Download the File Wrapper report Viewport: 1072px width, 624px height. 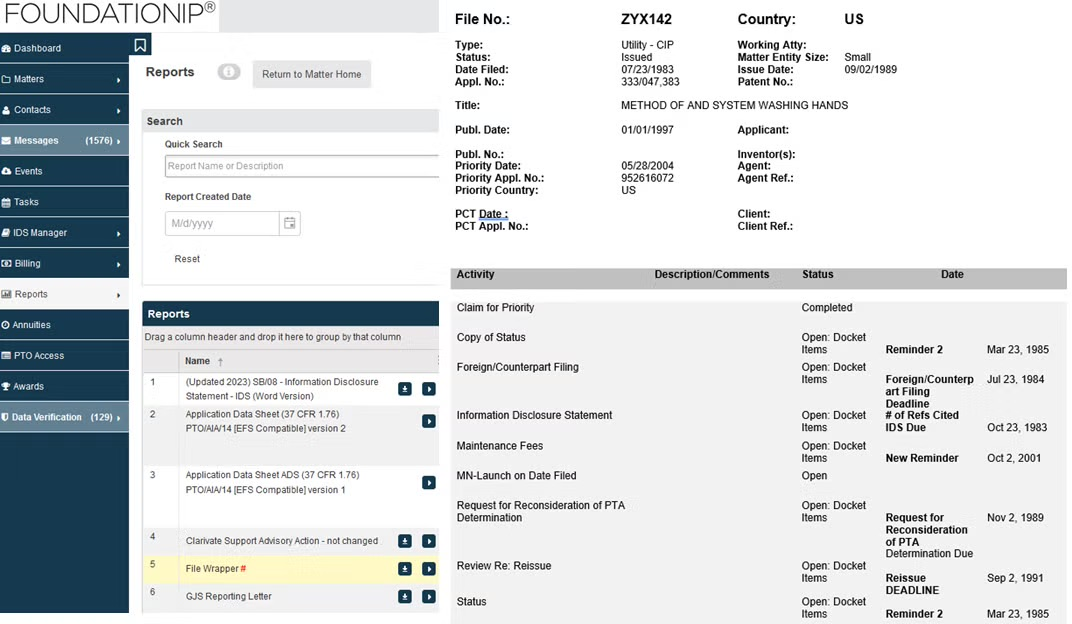click(x=405, y=569)
